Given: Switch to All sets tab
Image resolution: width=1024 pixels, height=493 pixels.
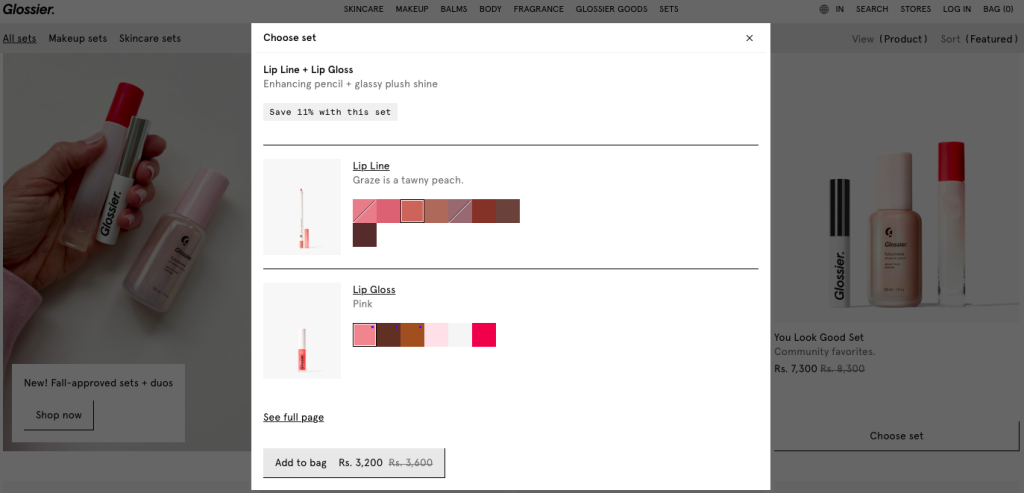Looking at the screenshot, I should (x=20, y=39).
